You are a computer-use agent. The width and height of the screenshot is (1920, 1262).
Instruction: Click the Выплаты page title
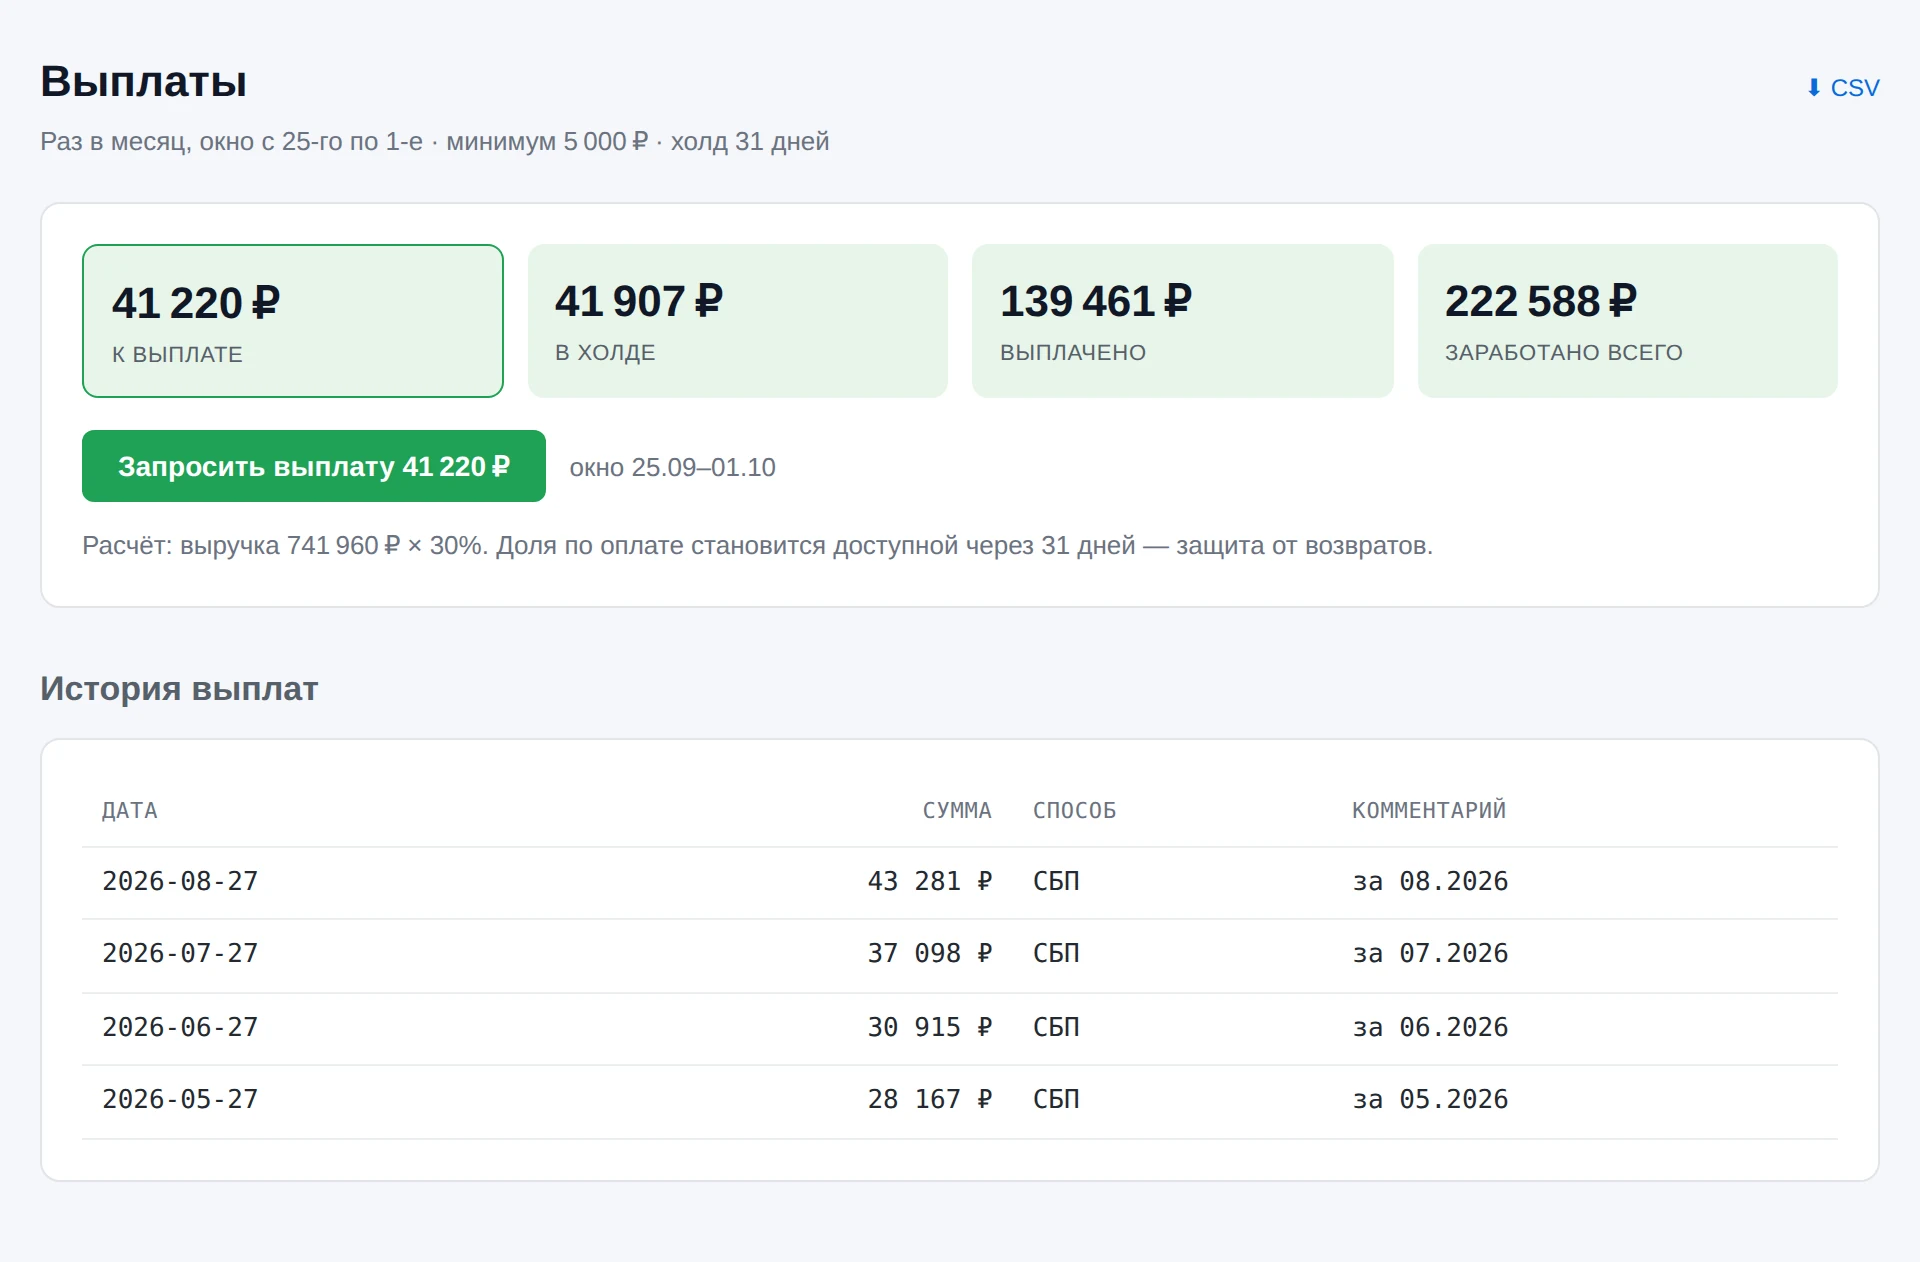tap(143, 81)
